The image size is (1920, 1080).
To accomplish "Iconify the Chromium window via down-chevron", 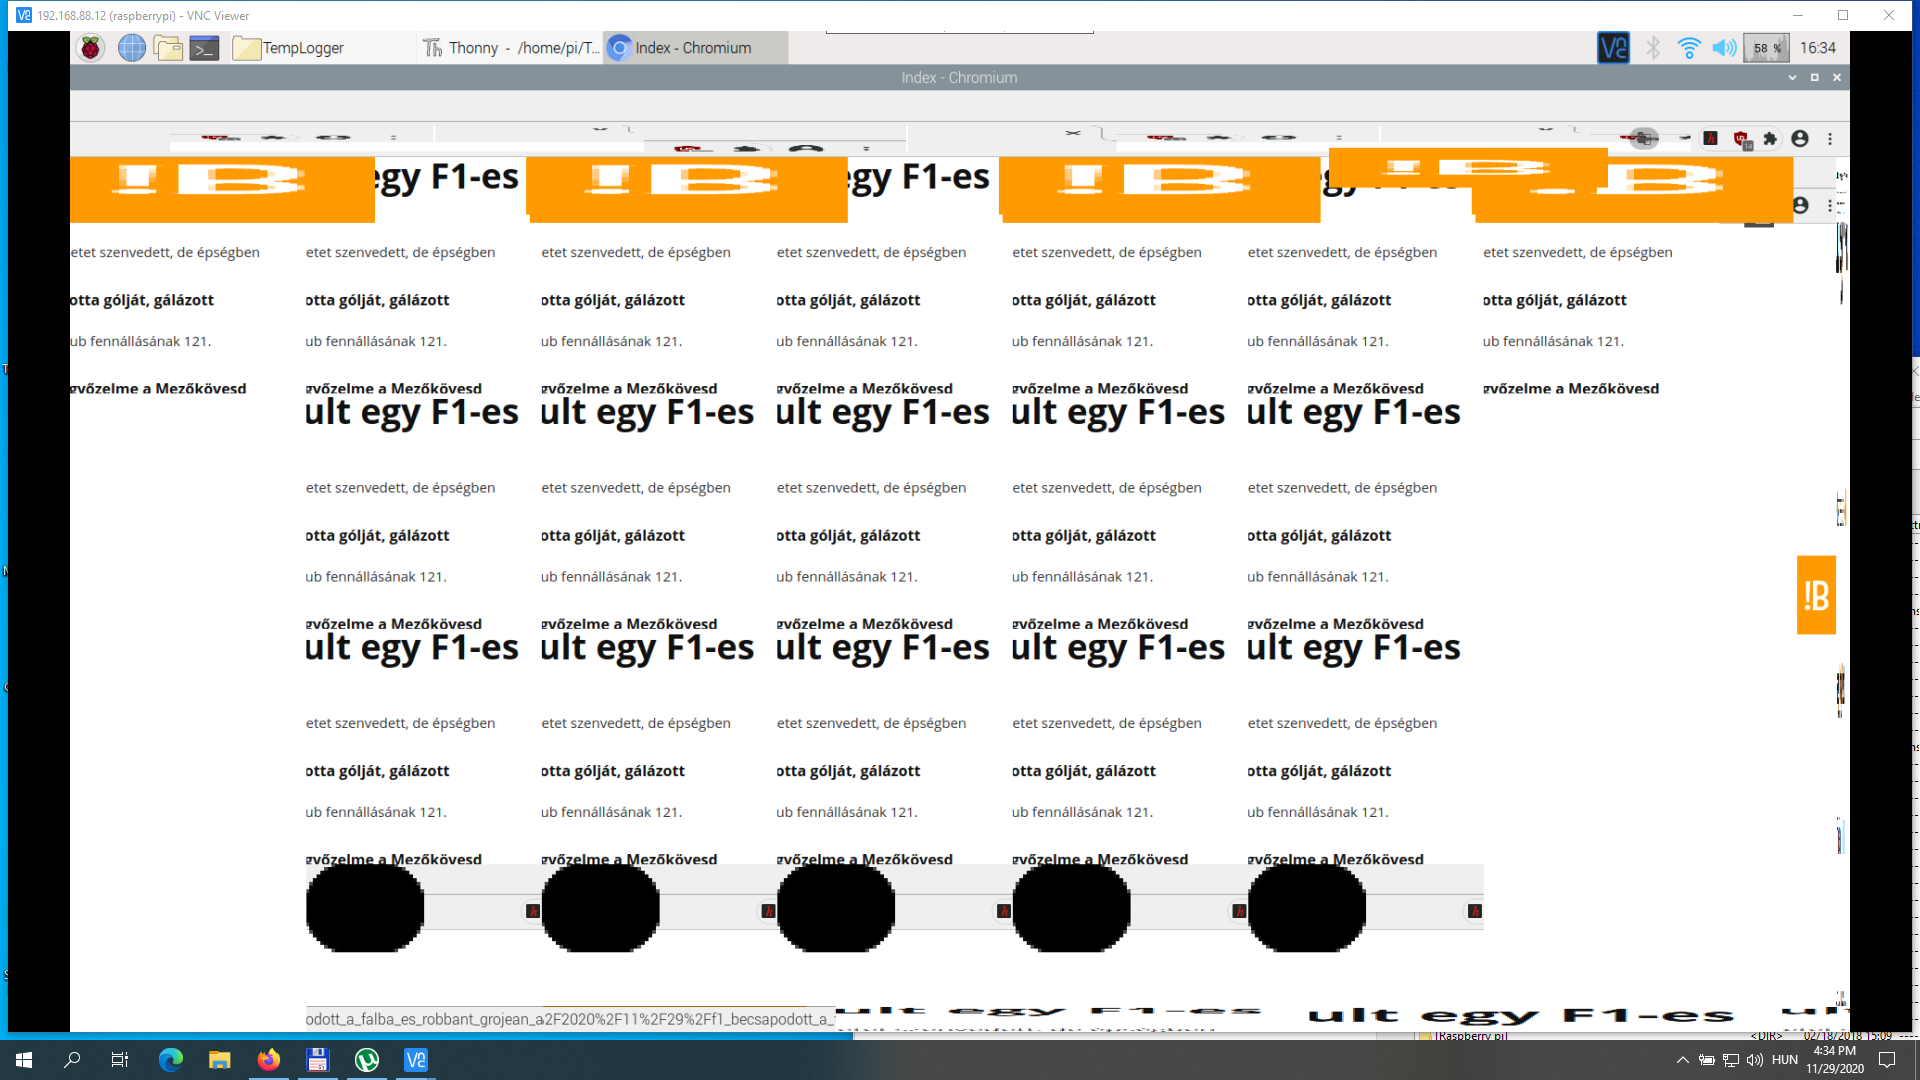I will pyautogui.click(x=1792, y=78).
